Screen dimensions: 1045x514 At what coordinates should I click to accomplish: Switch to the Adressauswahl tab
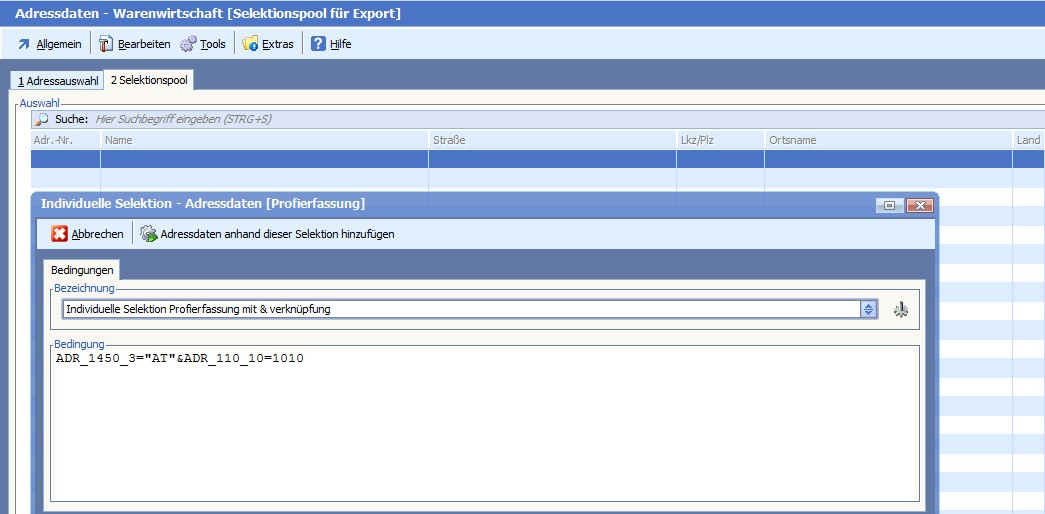click(57, 80)
